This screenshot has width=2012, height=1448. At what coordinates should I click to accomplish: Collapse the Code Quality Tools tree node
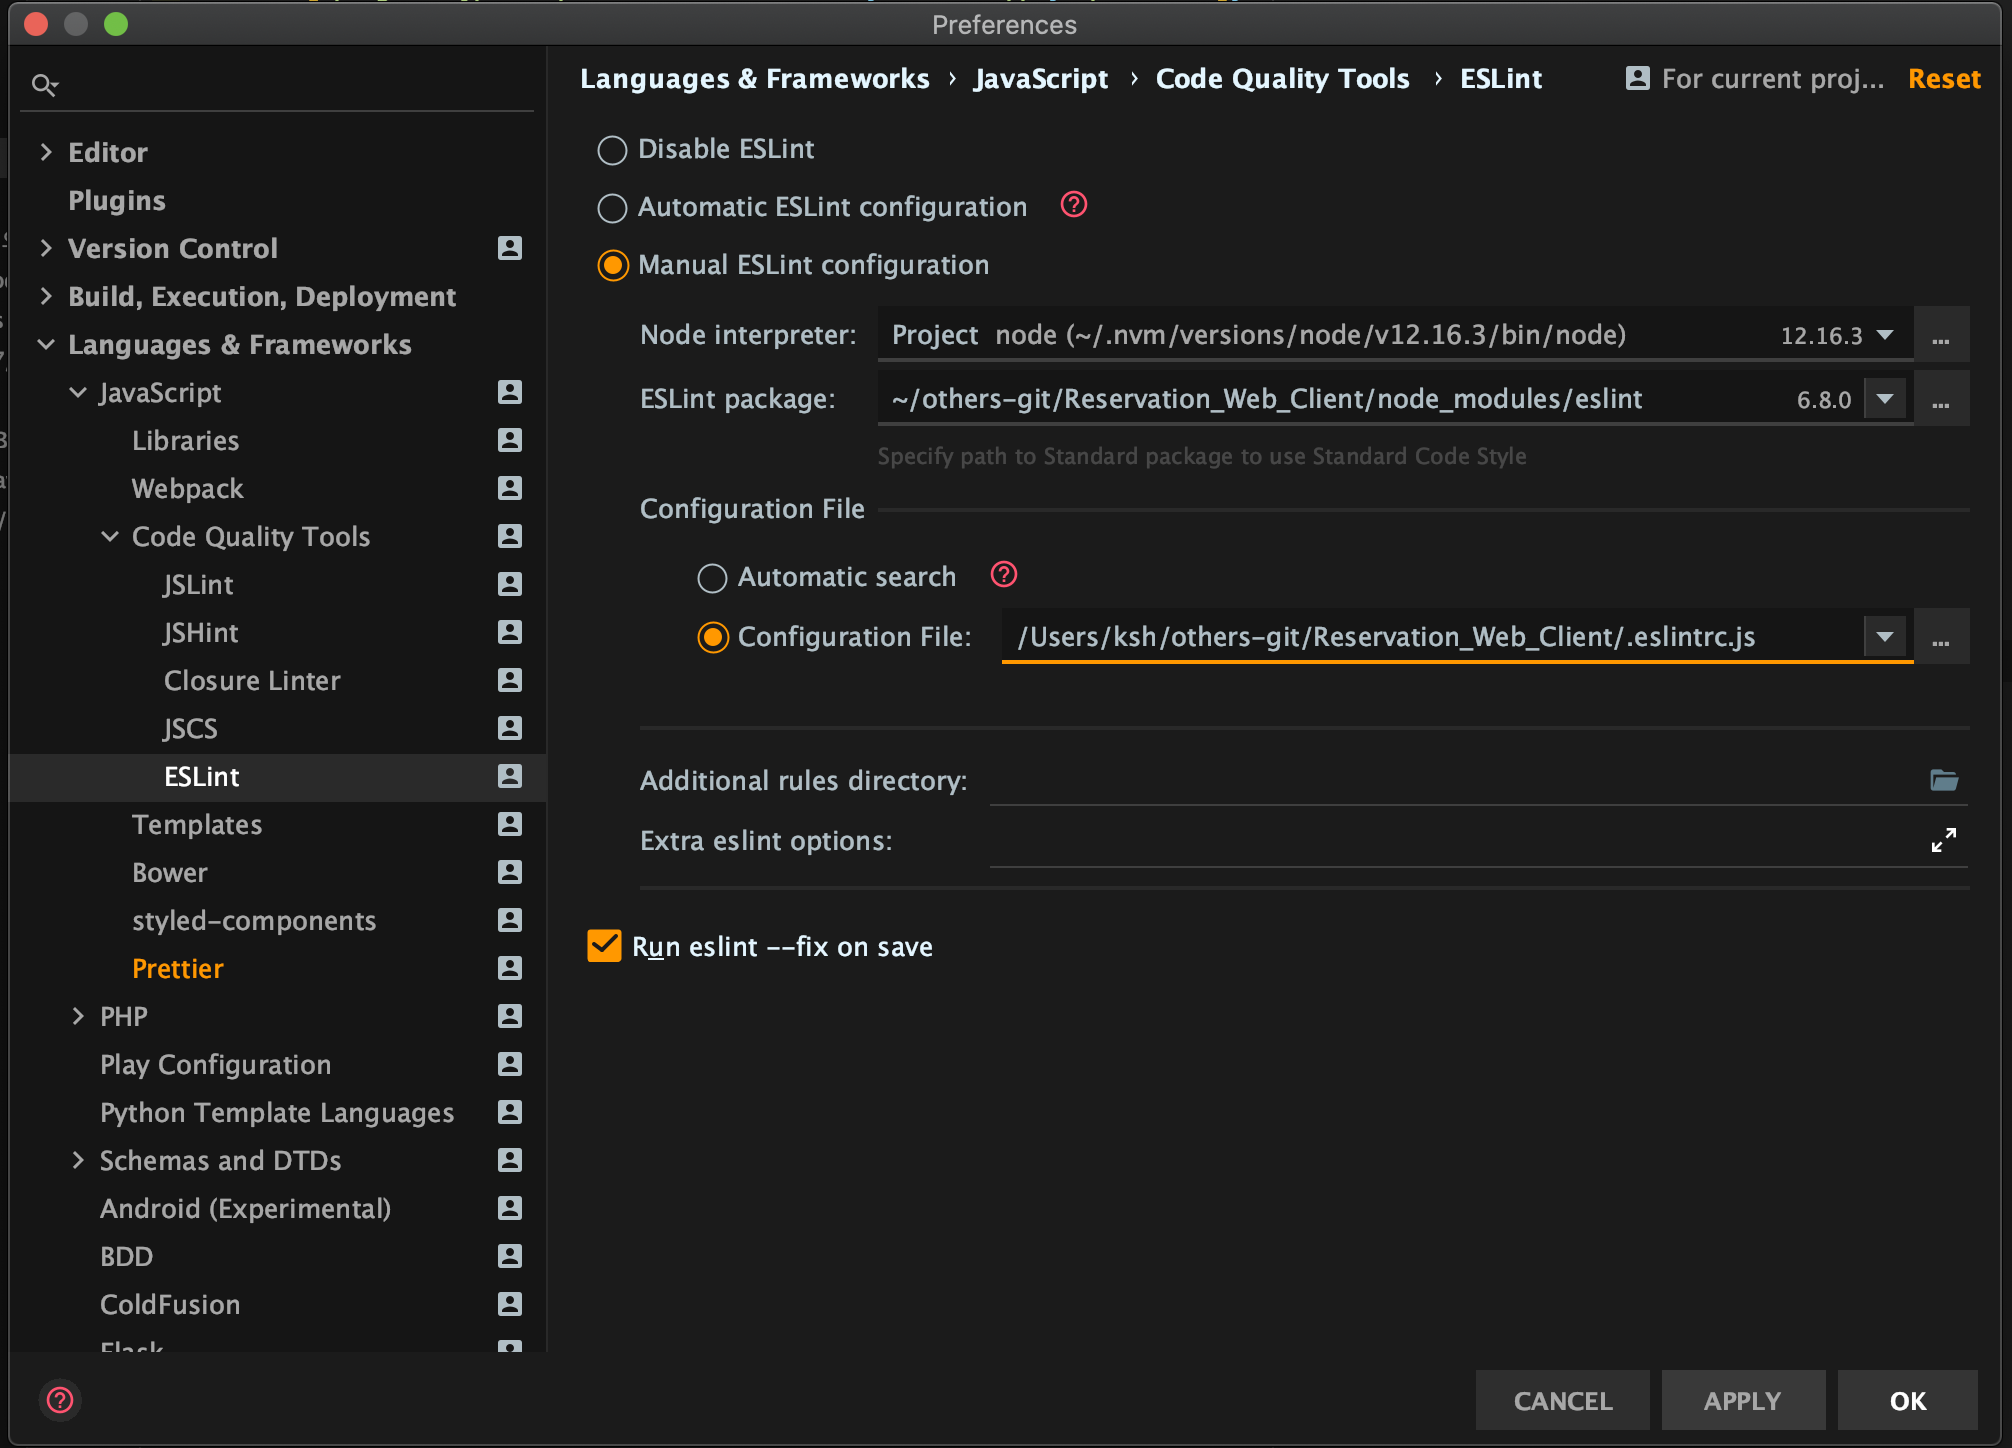click(x=110, y=537)
